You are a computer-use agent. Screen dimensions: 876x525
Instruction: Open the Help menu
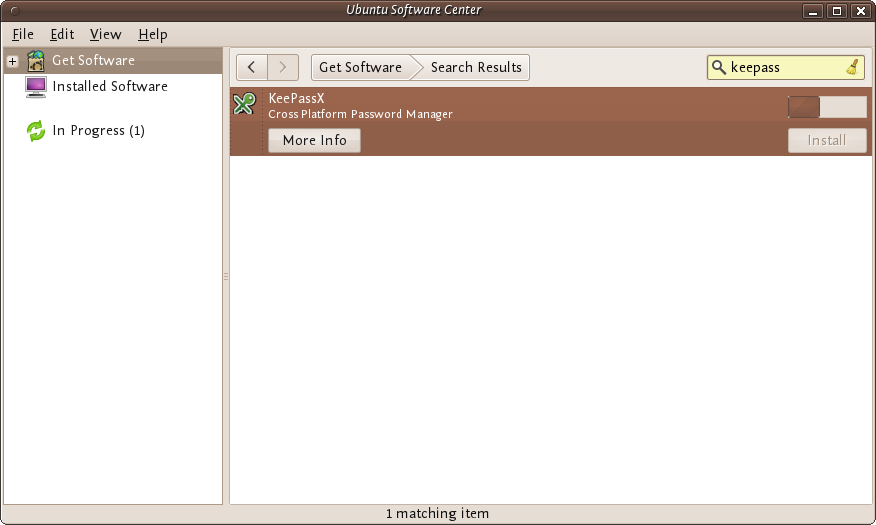coord(153,34)
